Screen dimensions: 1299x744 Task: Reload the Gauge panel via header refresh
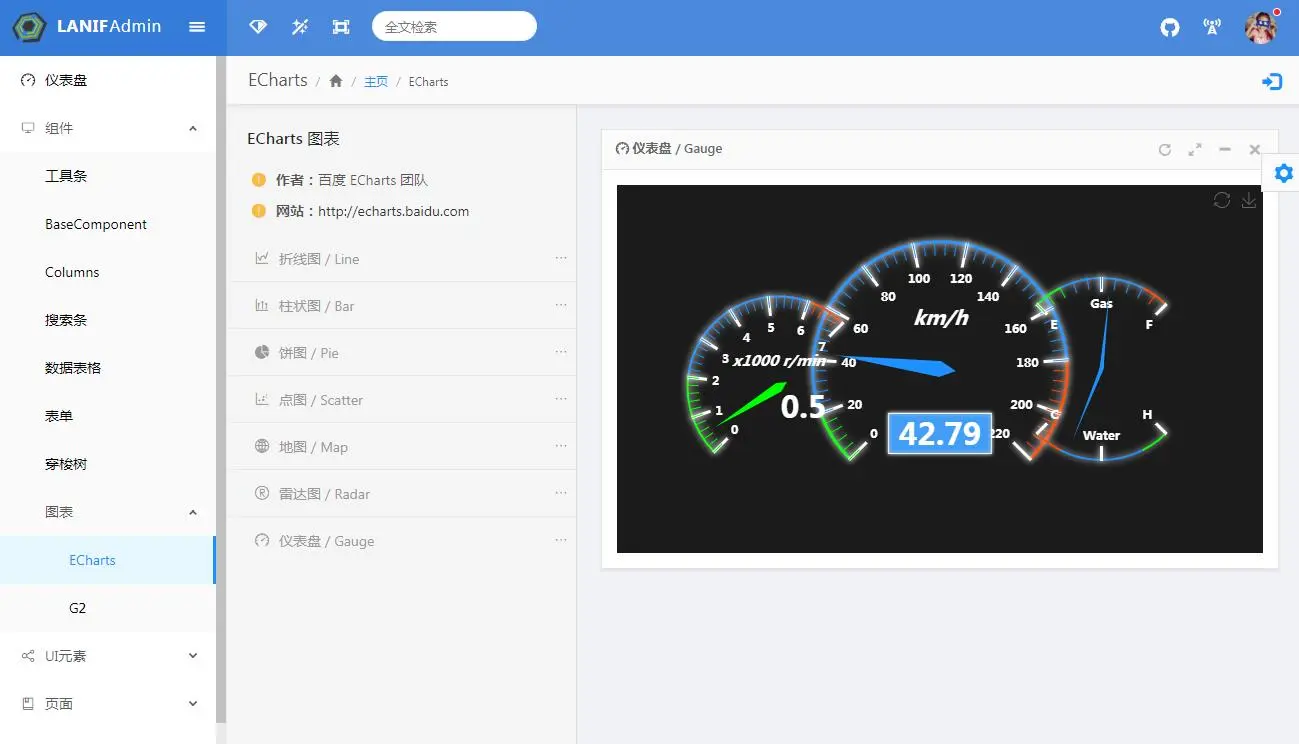coord(1164,150)
